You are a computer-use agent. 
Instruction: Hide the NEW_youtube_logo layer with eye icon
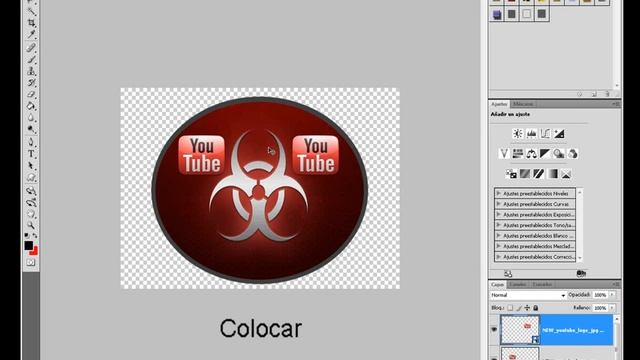[x=494, y=329]
